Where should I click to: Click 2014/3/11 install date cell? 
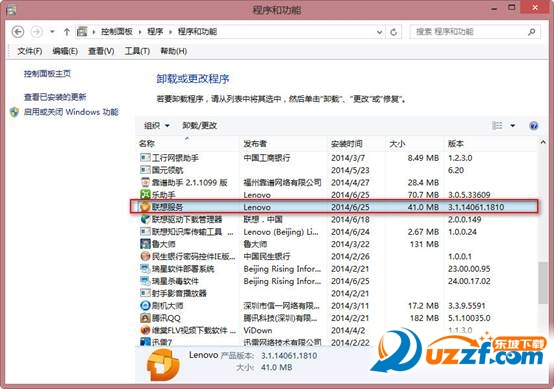coord(350,306)
